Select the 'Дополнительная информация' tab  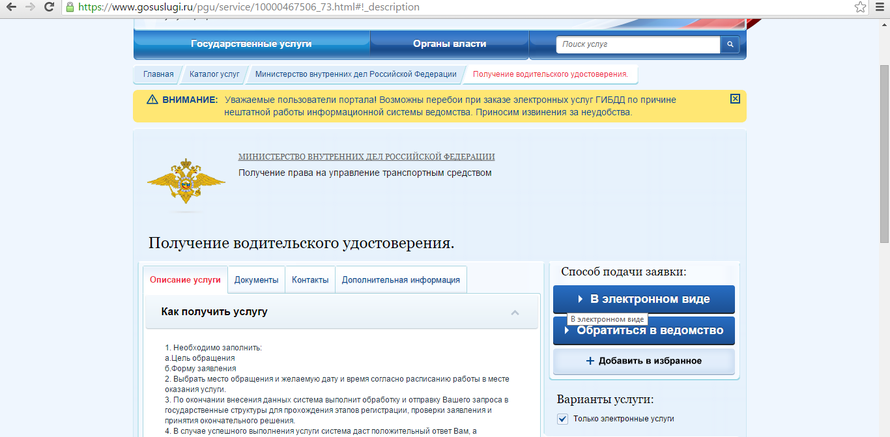[400, 280]
